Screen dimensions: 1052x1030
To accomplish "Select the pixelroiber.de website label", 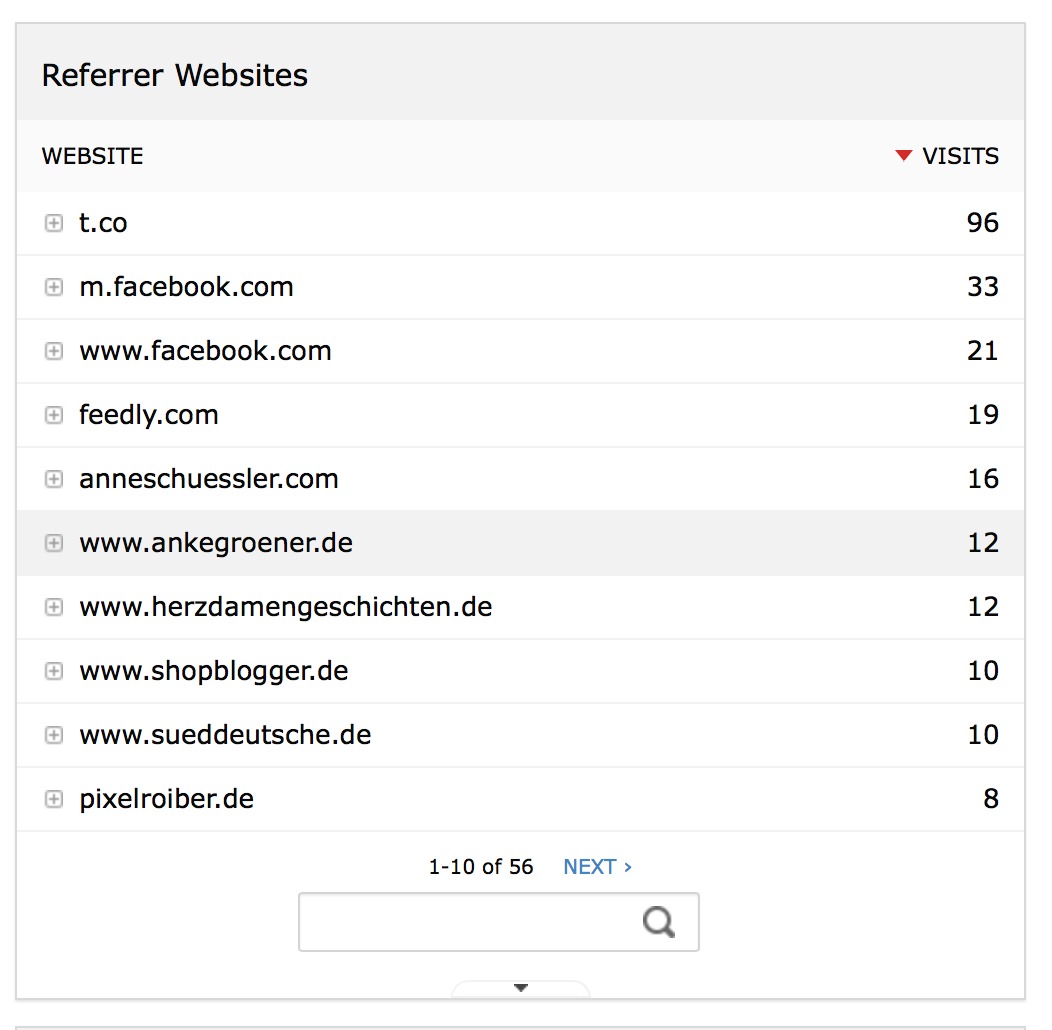I will pos(166,799).
